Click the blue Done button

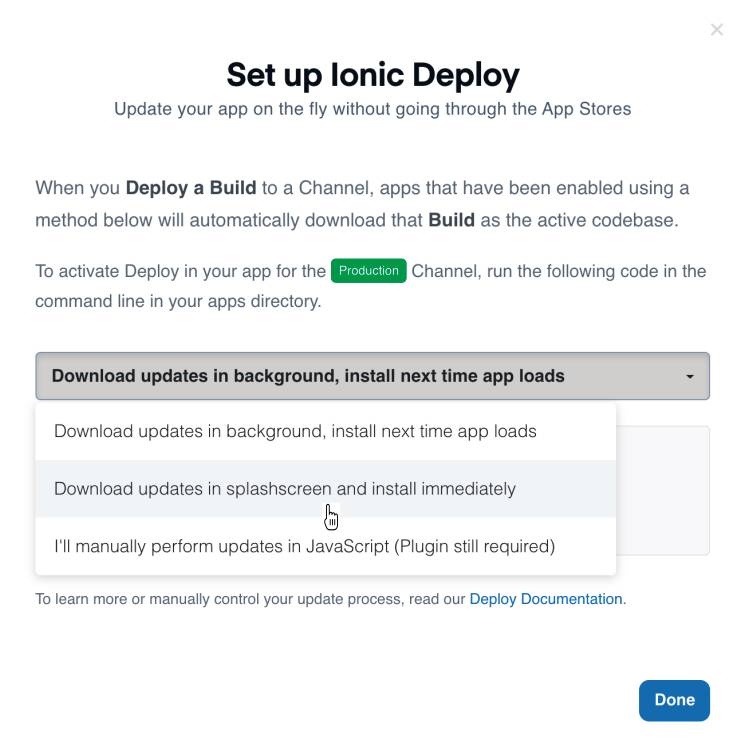674,700
